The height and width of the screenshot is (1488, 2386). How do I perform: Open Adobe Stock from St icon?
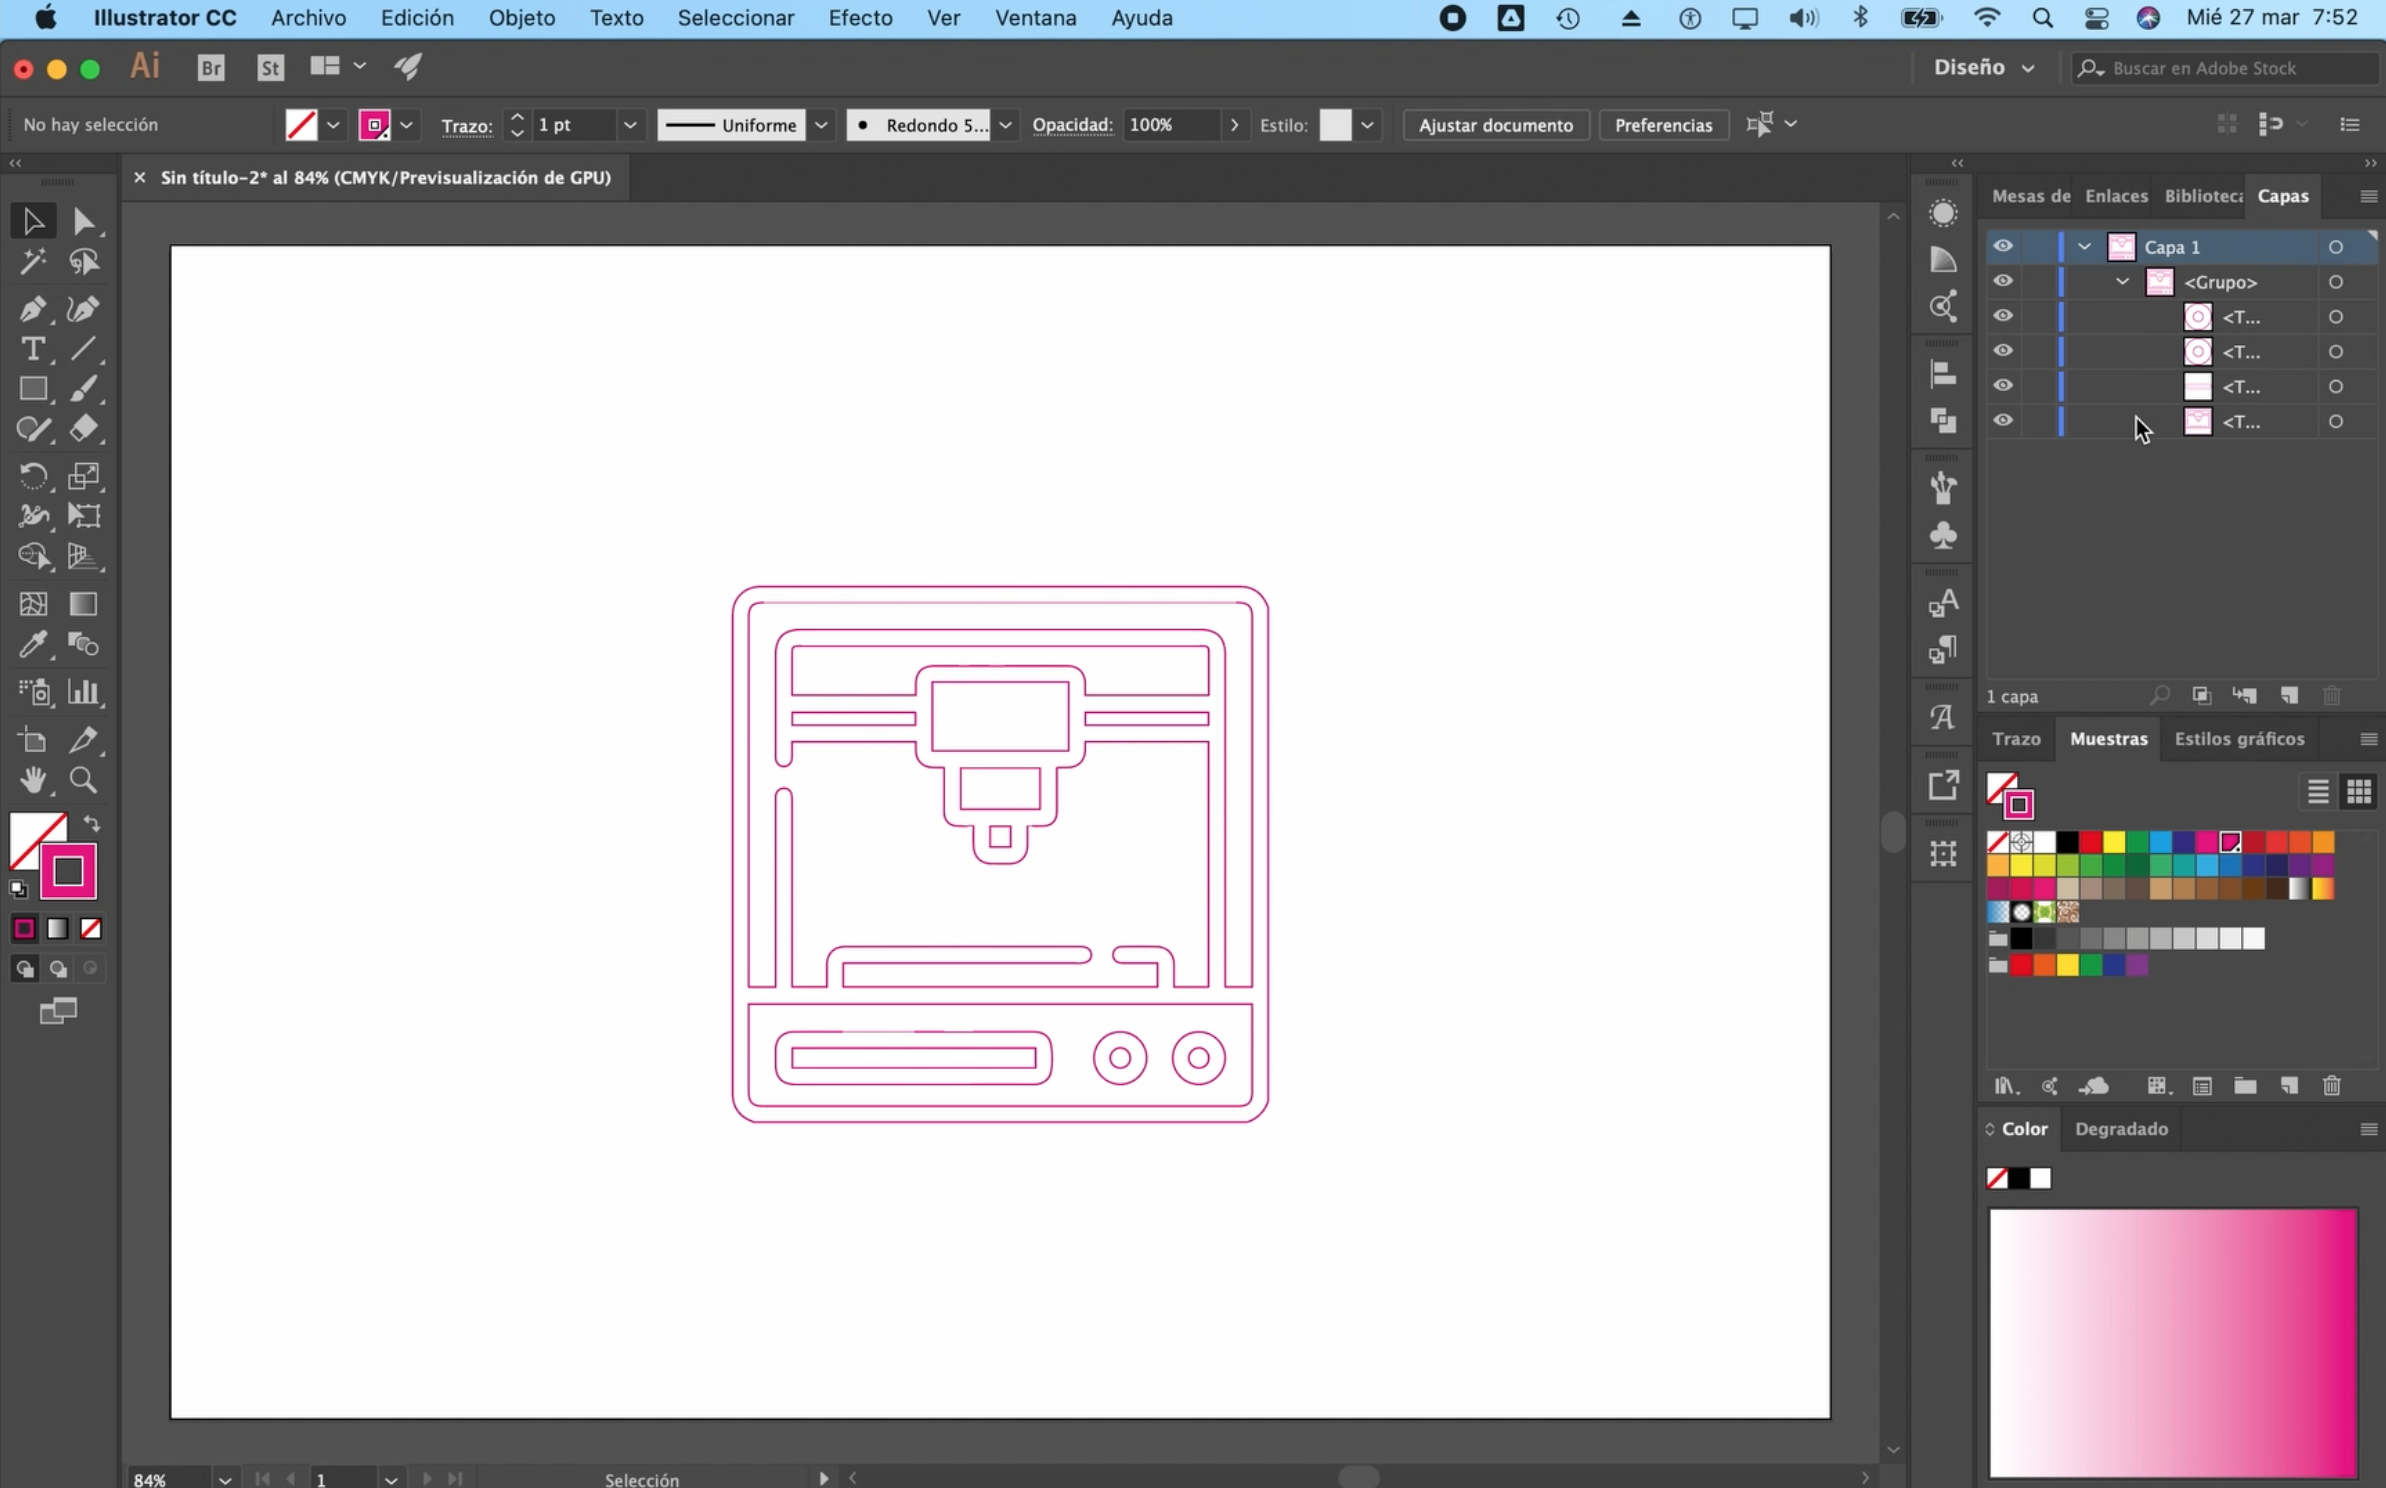coord(270,67)
